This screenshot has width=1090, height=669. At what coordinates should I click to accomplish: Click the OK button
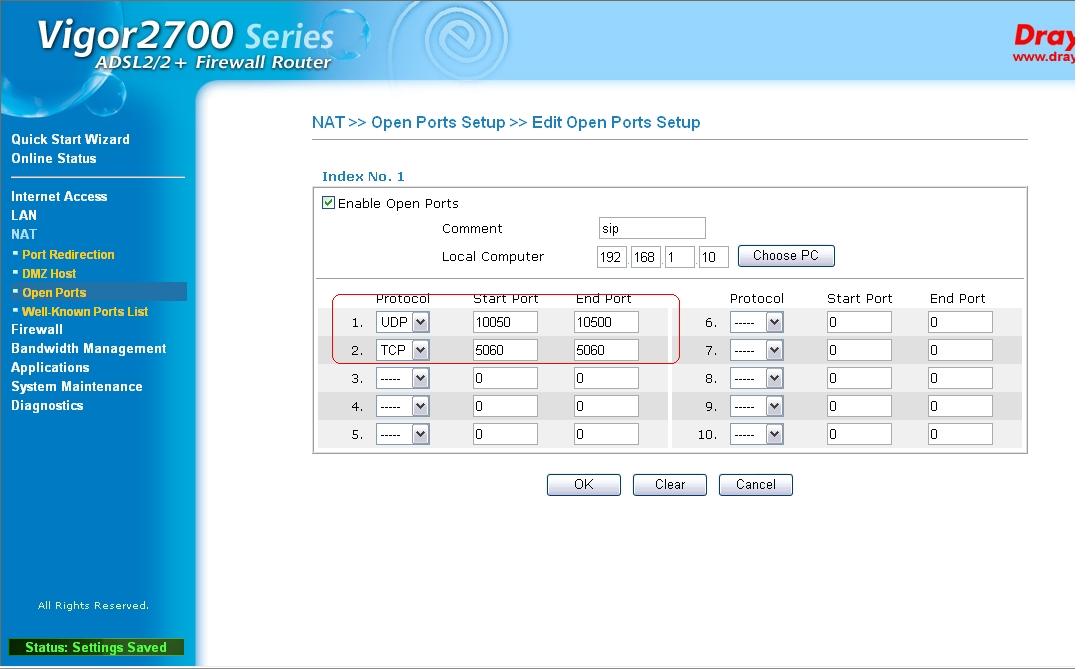coord(584,484)
